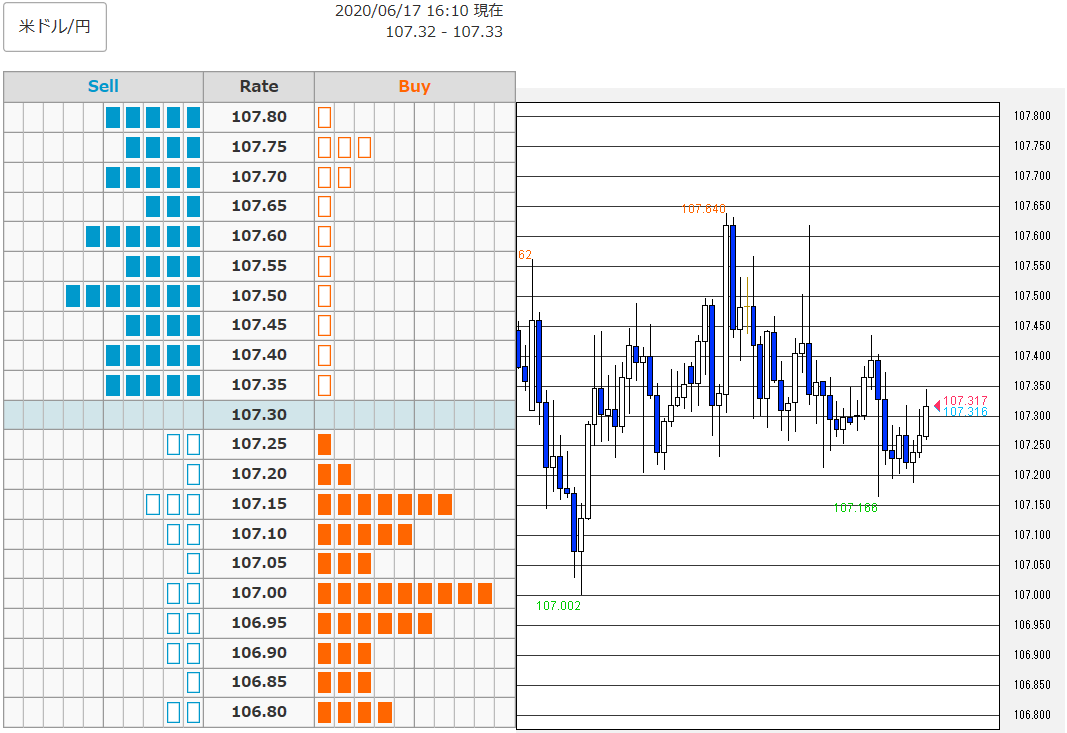Click the 107.80 rate row

(259, 117)
